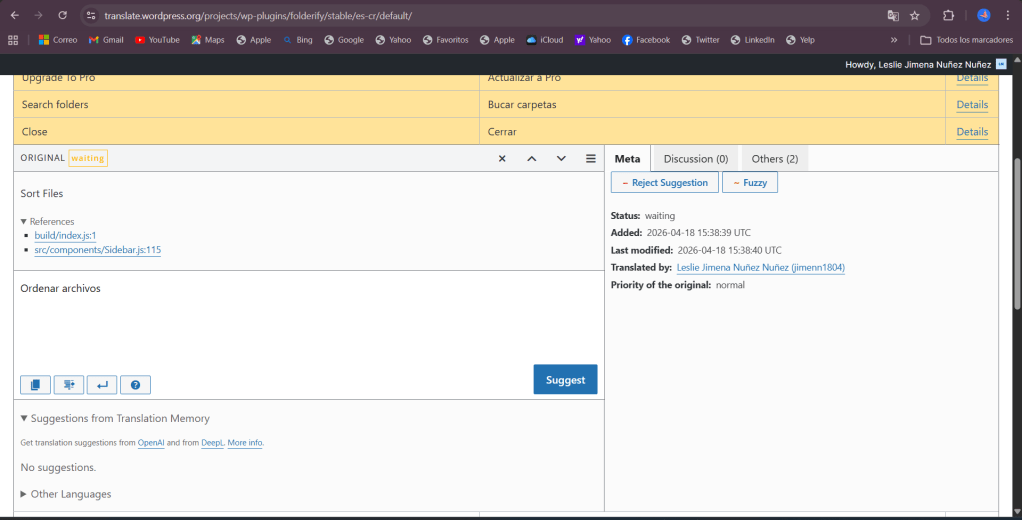Open the editor hamburger menu icon
Screen dimensions: 1022x520
pos(591,159)
